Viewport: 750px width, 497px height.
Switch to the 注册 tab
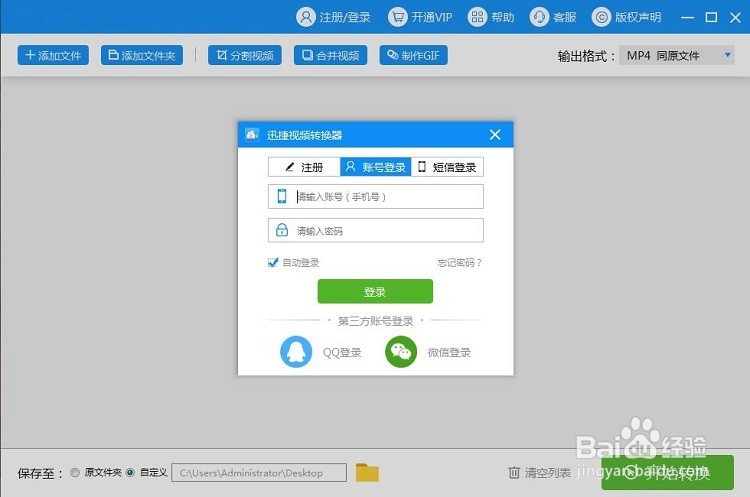point(304,167)
